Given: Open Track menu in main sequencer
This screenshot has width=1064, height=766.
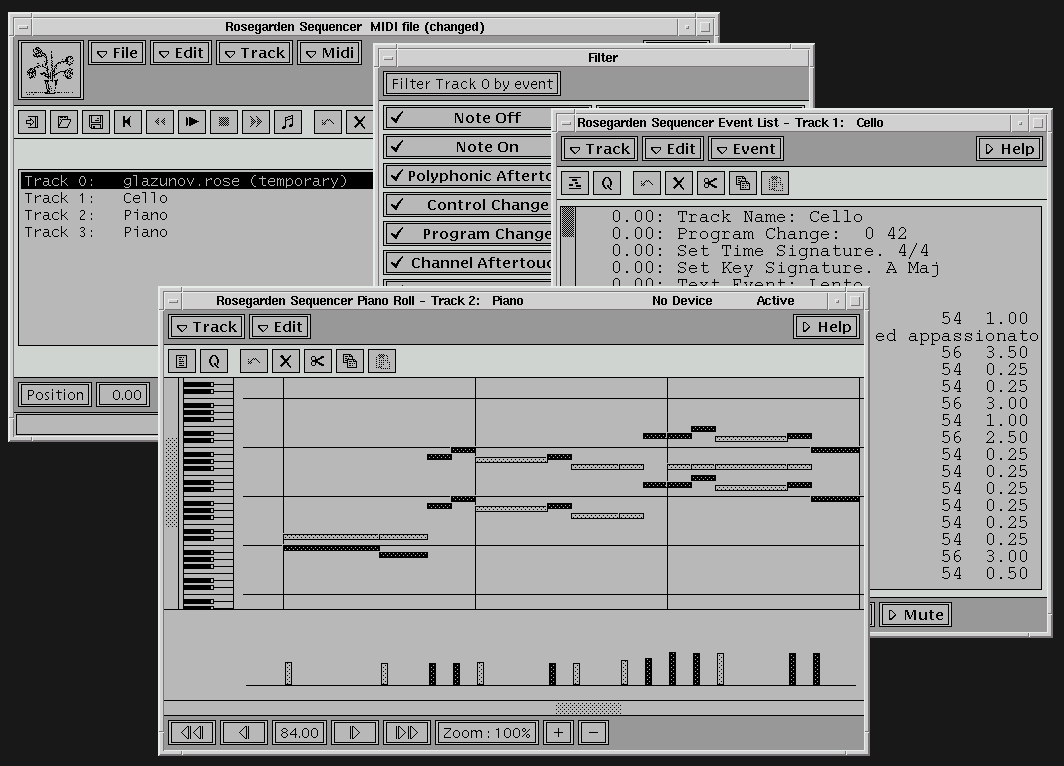Looking at the screenshot, I should tap(254, 53).
